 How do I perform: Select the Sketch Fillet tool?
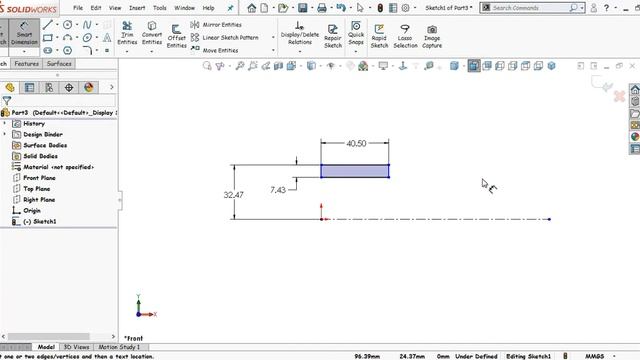click(x=87, y=51)
